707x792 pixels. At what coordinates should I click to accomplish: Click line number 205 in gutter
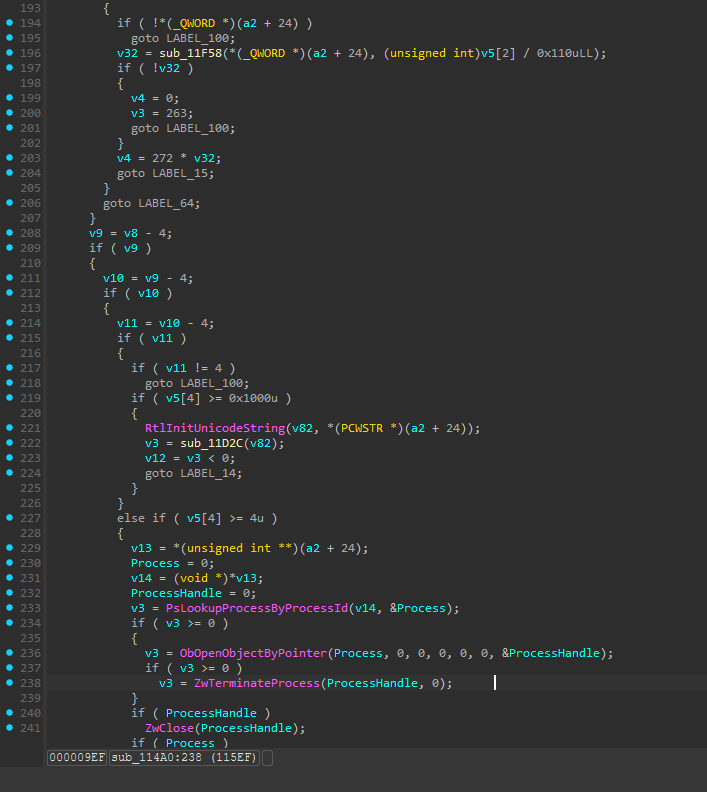30,188
